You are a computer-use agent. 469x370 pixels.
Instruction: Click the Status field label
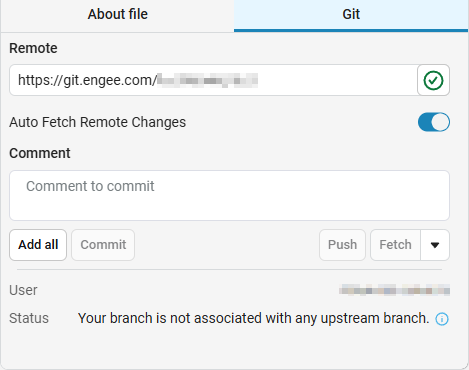[29, 318]
